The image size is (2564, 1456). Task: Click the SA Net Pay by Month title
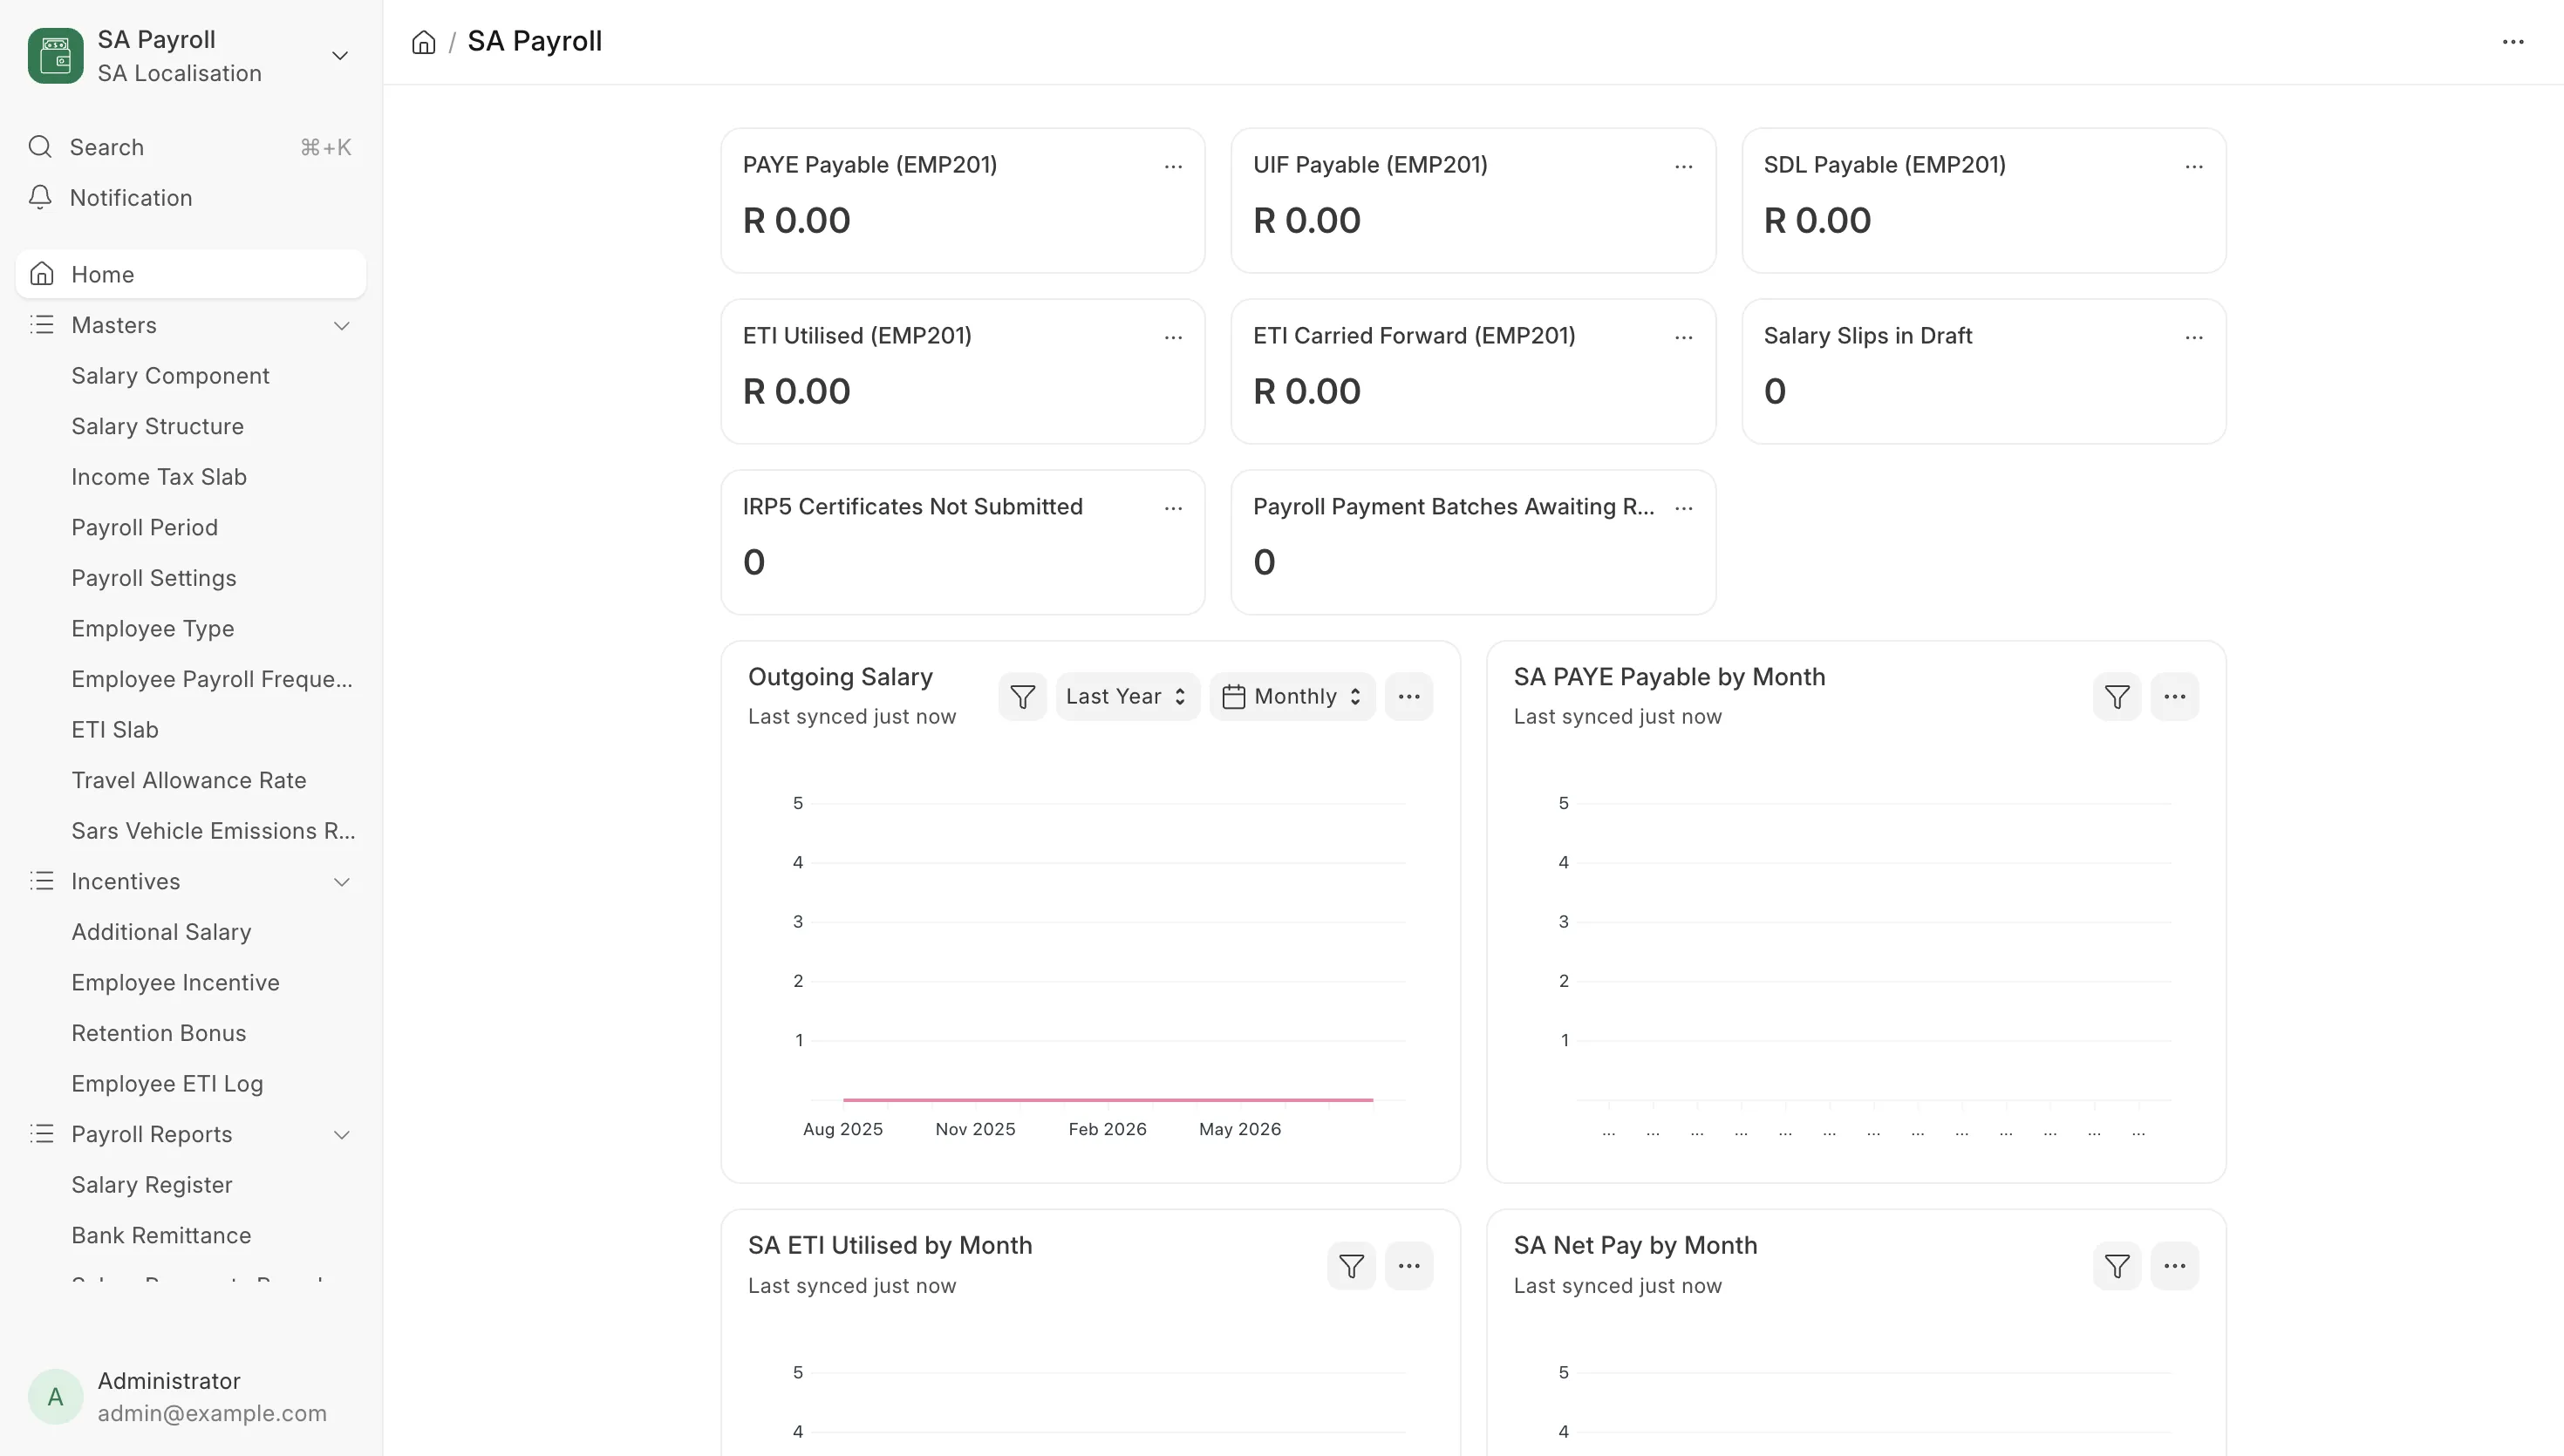click(1635, 1246)
